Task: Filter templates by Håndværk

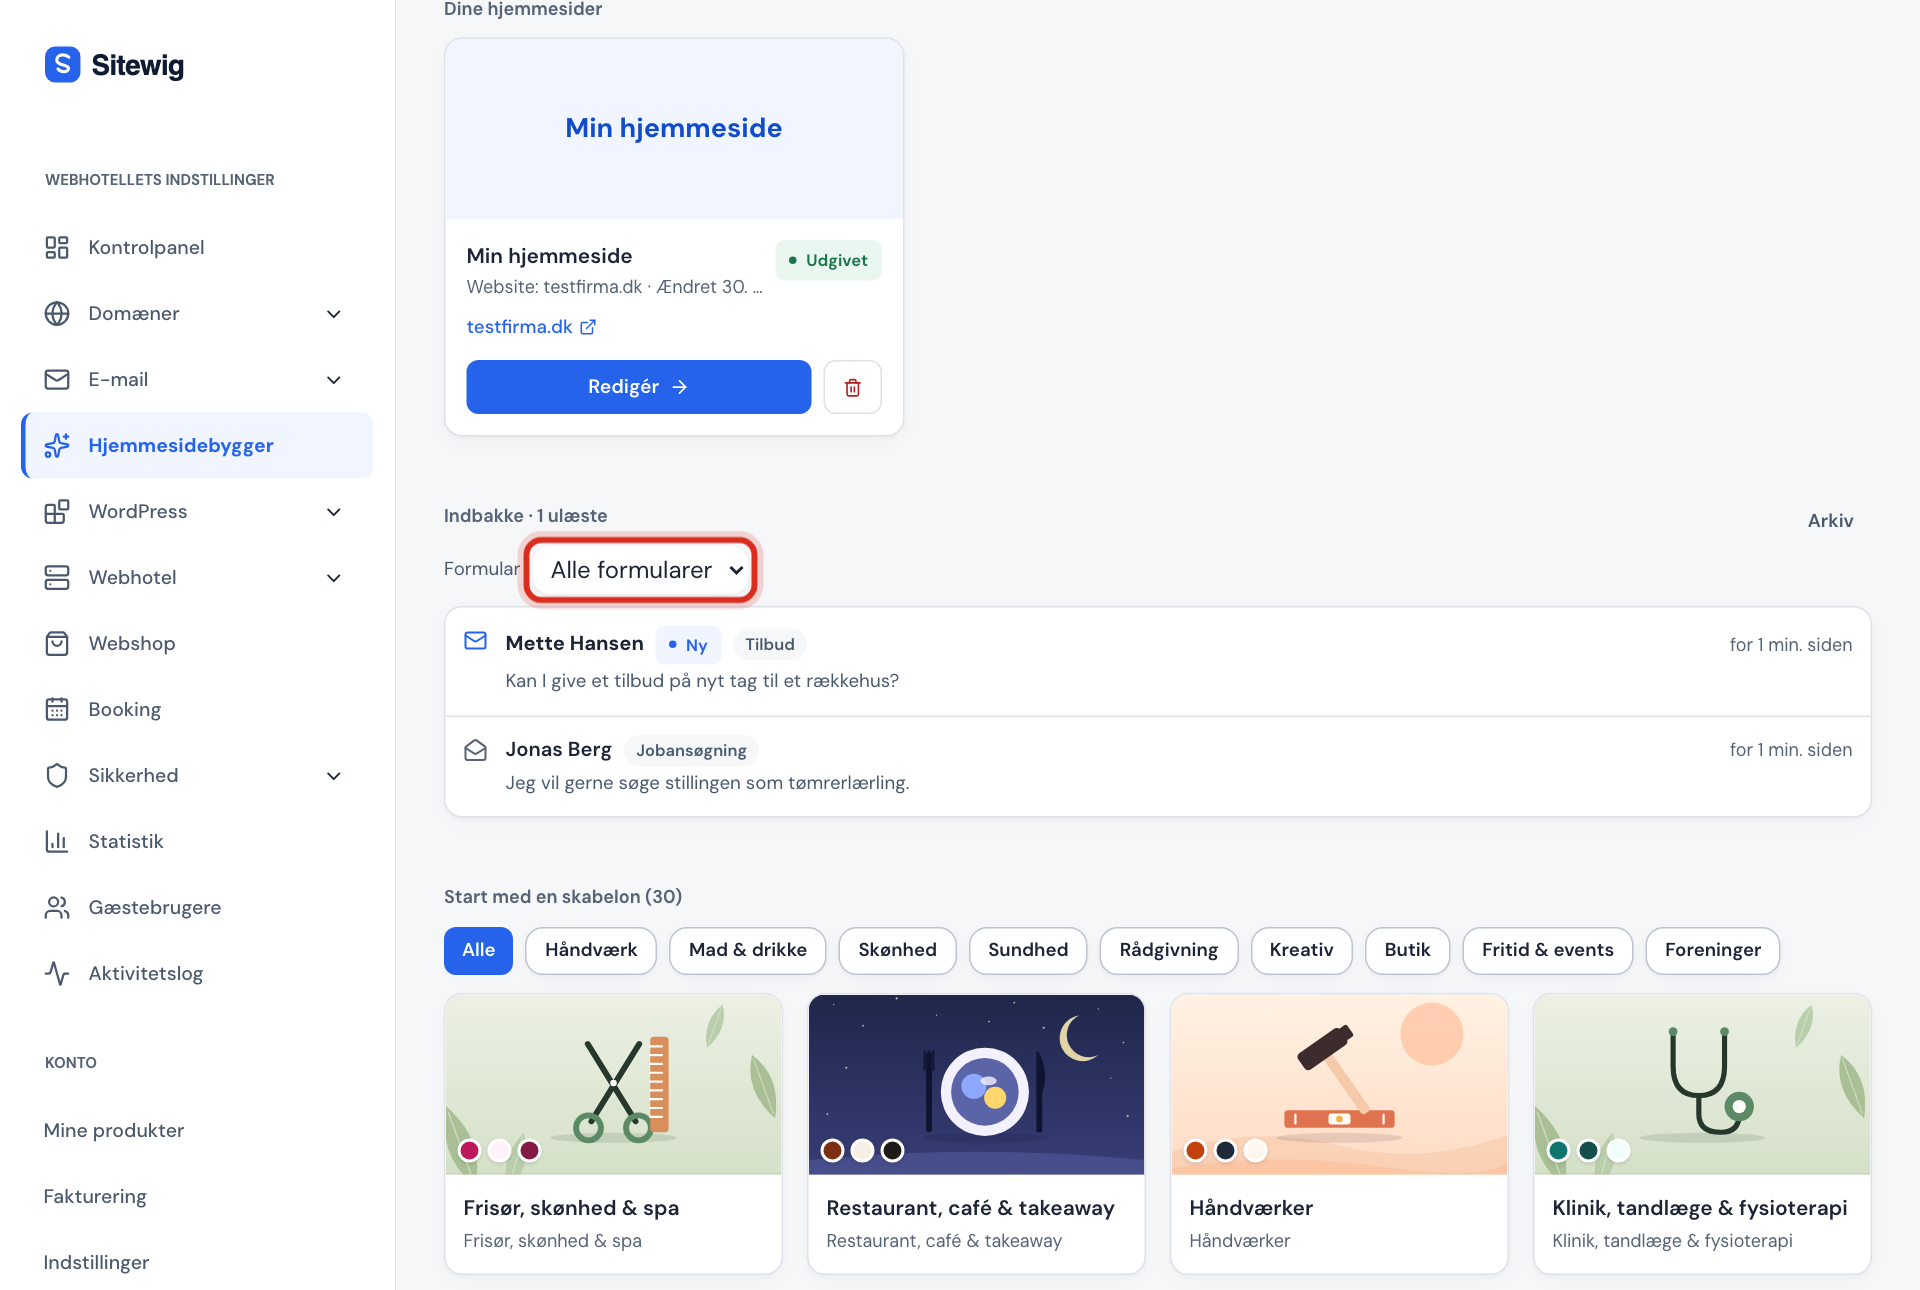Action: tap(591, 950)
